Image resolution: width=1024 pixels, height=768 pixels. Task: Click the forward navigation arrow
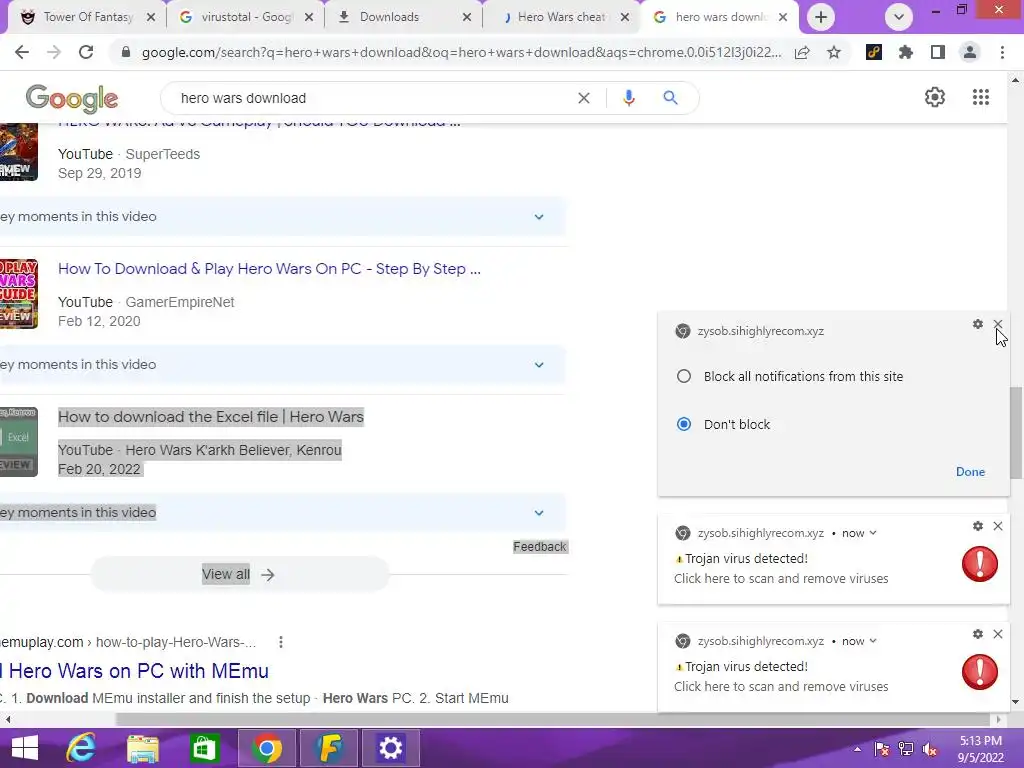coord(54,52)
